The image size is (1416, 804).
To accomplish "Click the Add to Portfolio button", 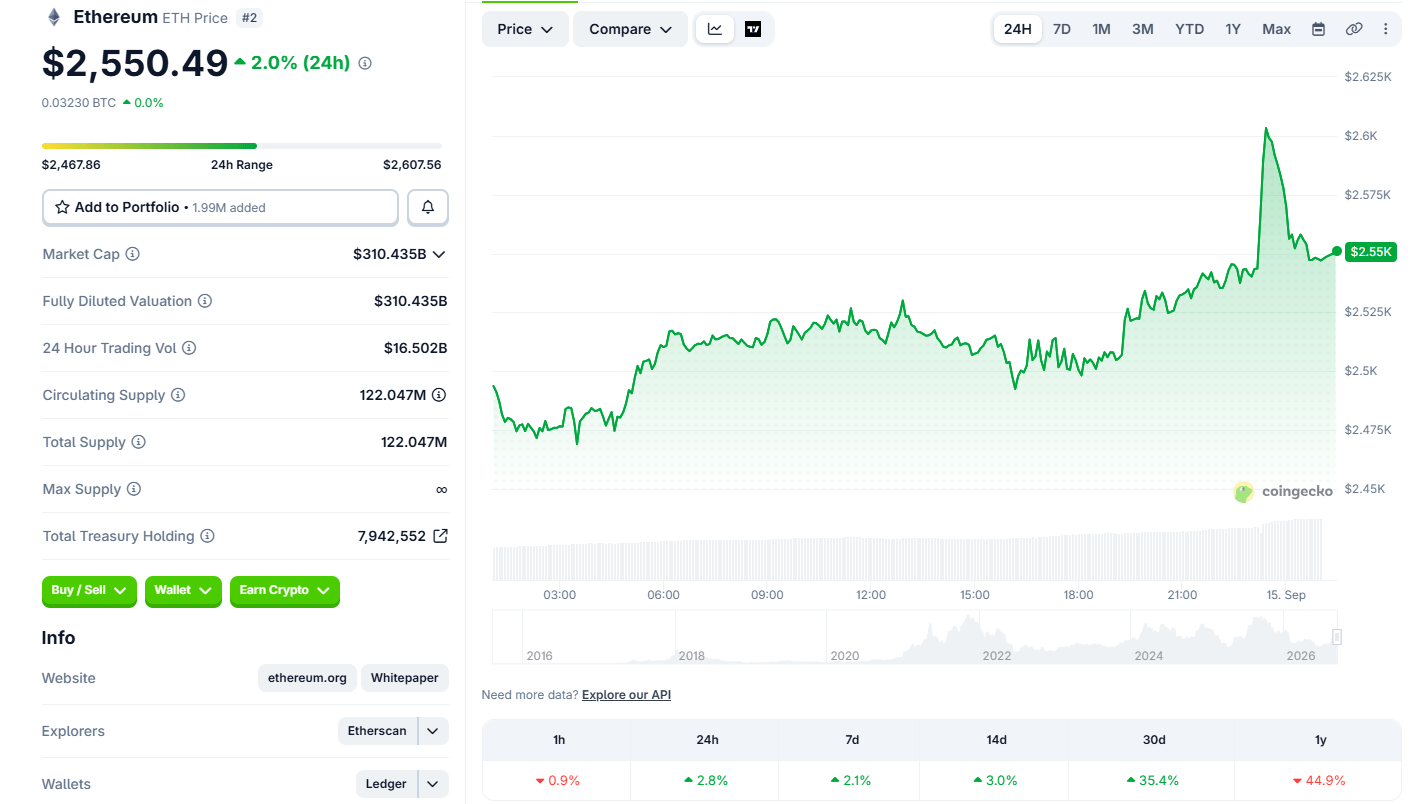I will click(x=220, y=207).
